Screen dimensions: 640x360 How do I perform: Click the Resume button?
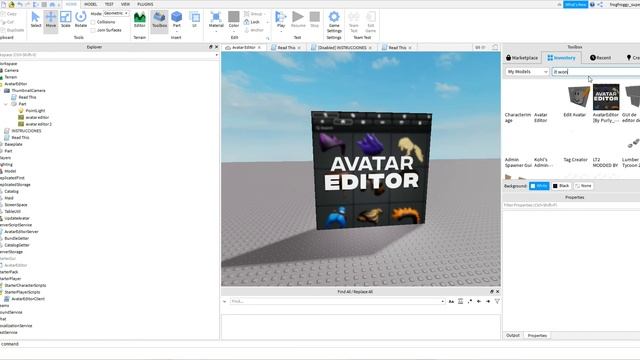coord(298,20)
